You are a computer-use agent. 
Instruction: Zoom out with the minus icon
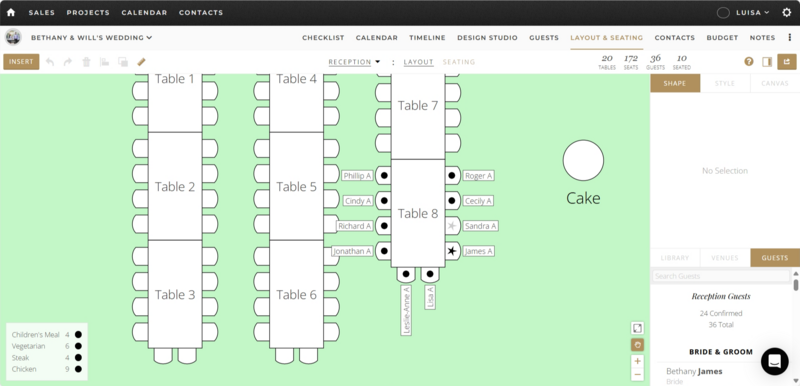637,374
